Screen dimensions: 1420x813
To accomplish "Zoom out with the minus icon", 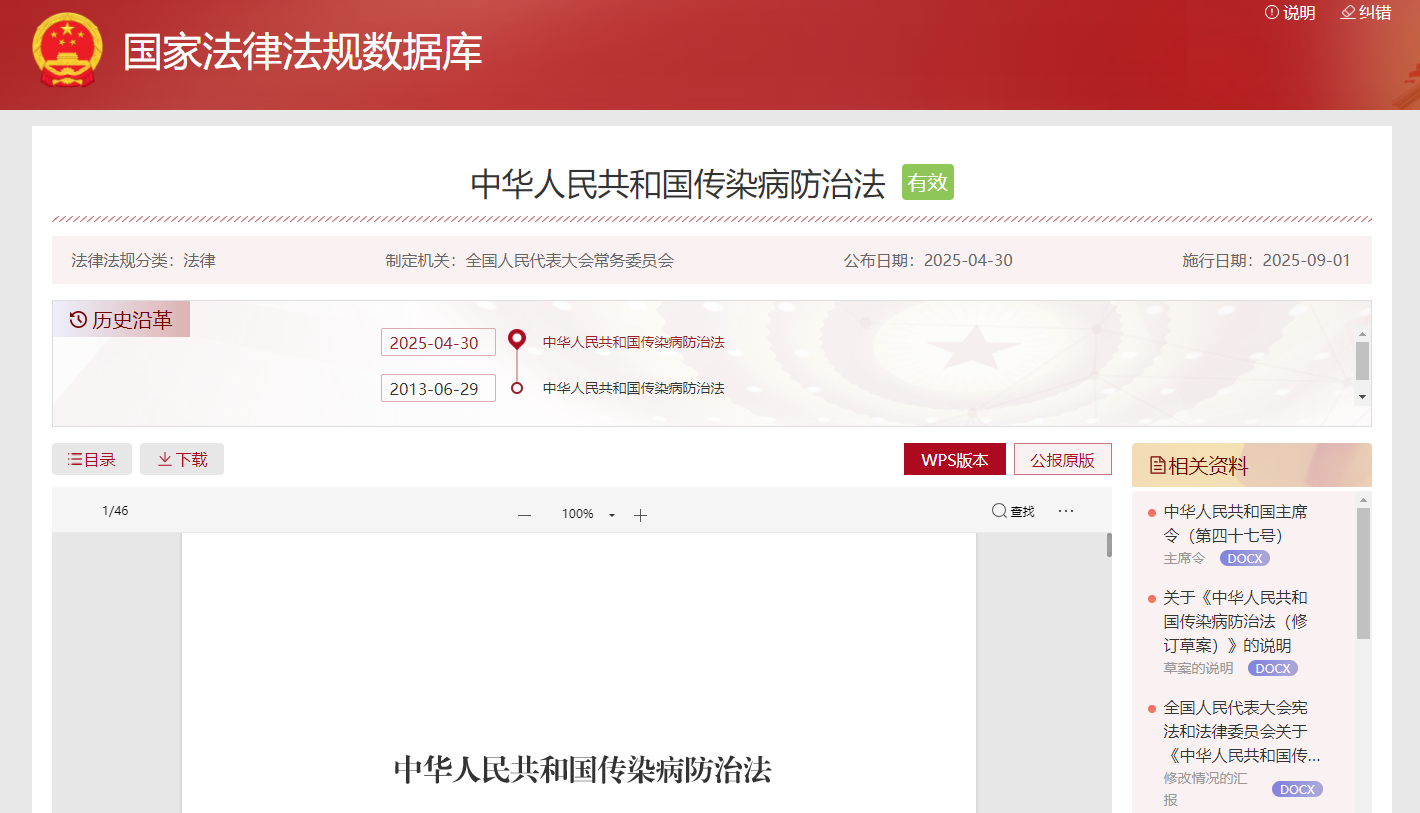I will [524, 515].
